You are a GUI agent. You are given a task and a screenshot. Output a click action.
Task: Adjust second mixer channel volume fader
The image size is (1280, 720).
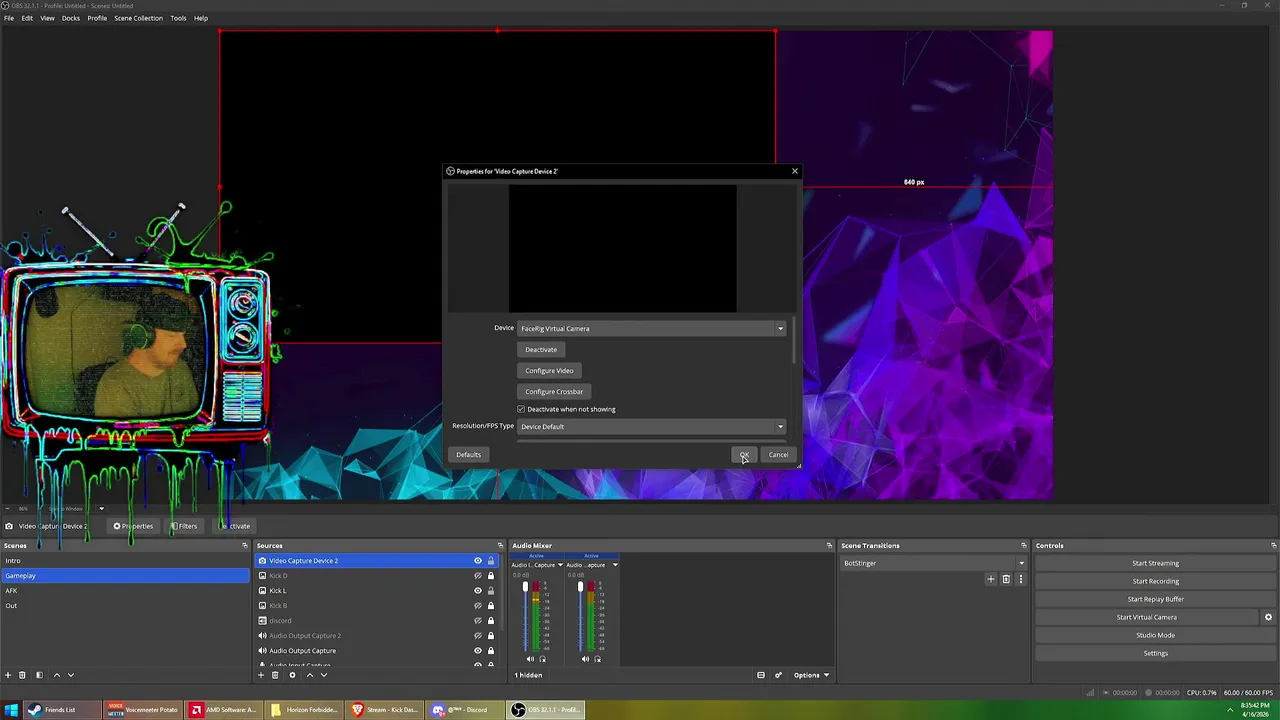click(x=580, y=587)
